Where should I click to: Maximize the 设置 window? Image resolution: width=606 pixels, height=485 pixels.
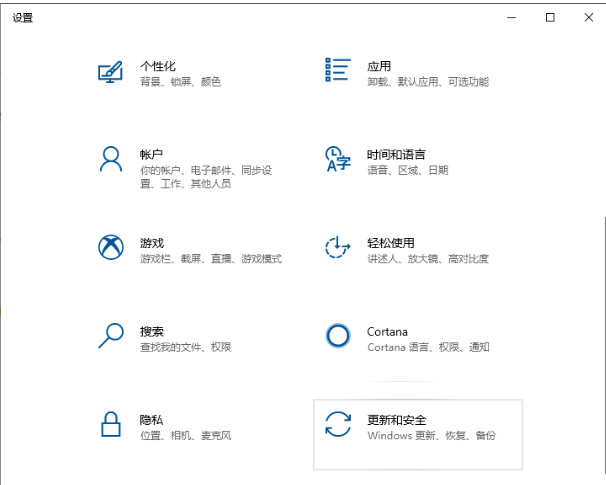pos(549,17)
